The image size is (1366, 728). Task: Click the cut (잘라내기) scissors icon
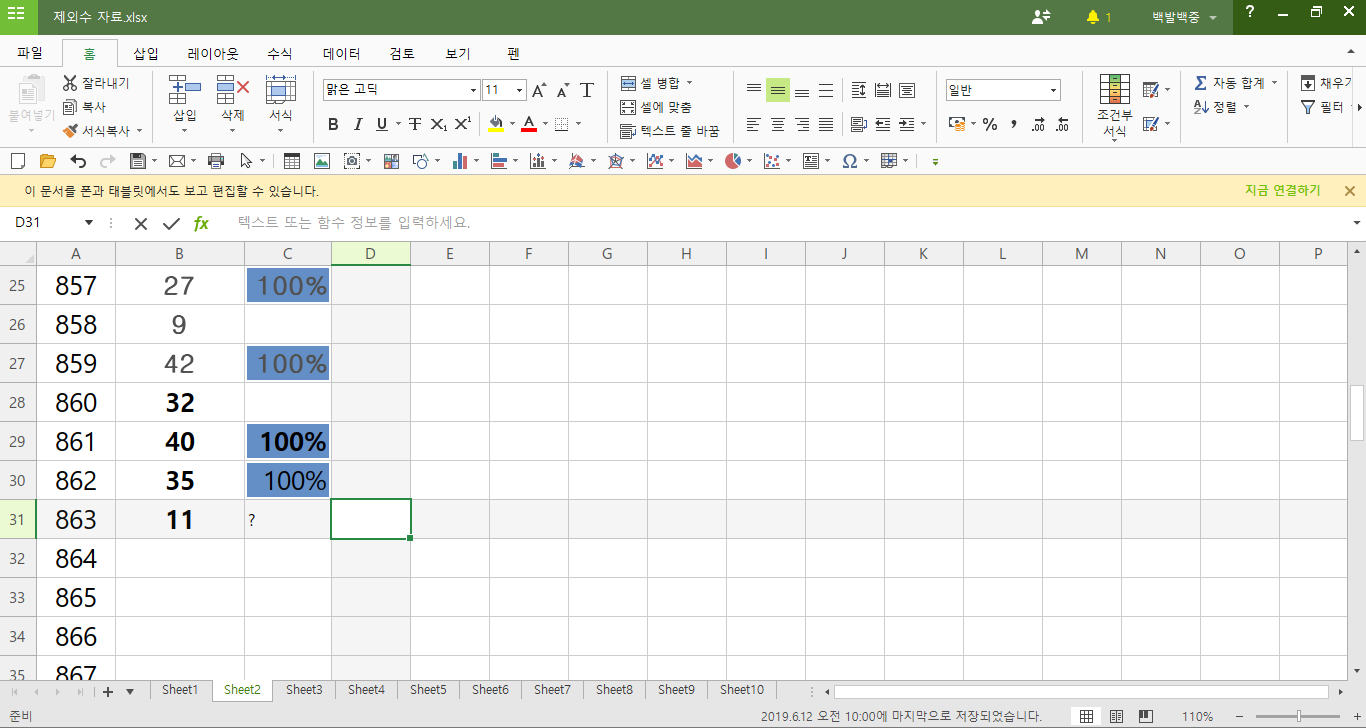tap(70, 83)
